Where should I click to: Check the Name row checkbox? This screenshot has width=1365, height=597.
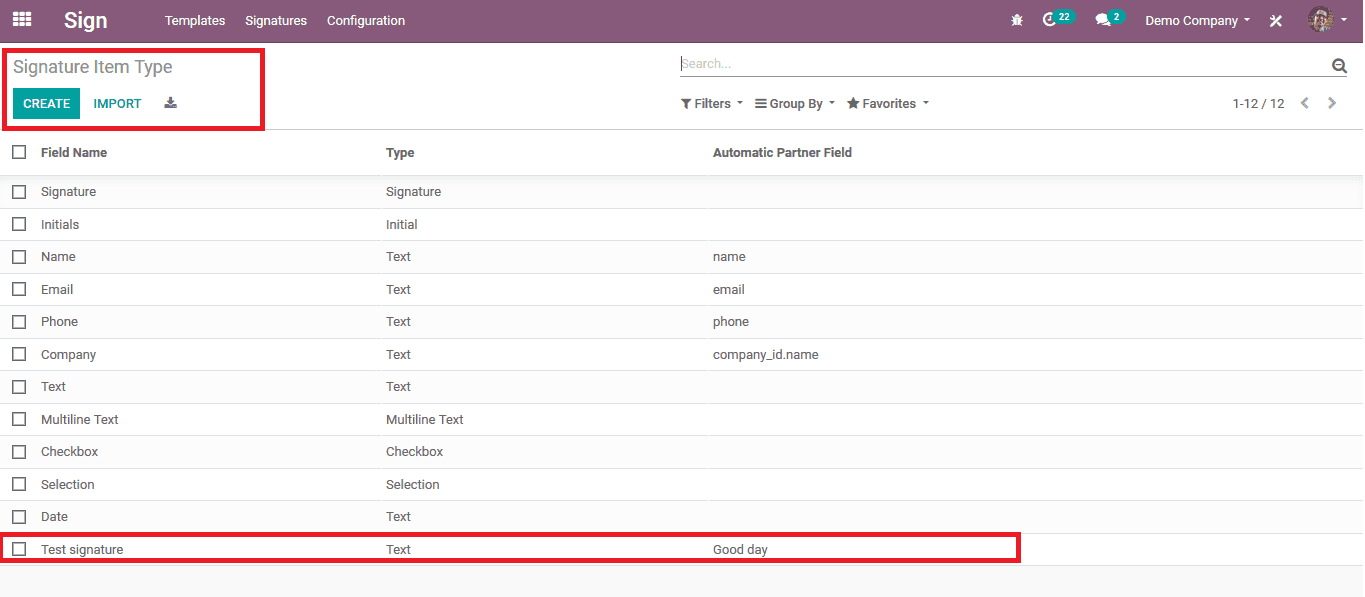[19, 256]
